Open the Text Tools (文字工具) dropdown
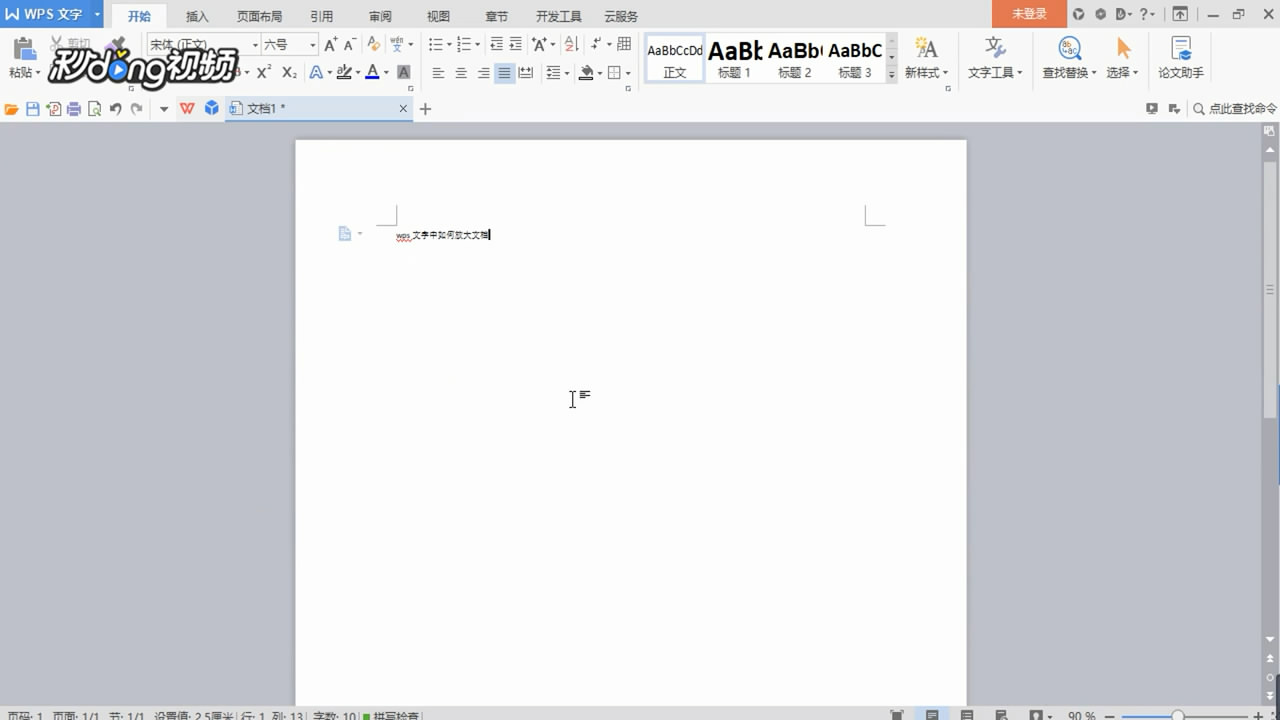The image size is (1280, 720). tap(995, 58)
